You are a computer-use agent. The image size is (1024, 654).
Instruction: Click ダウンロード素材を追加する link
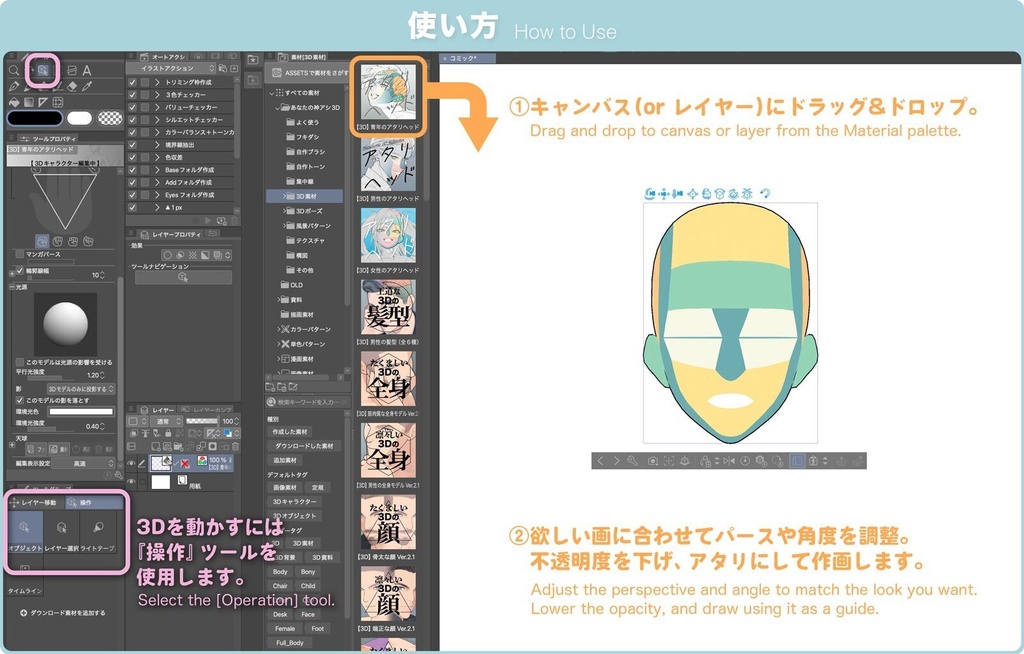pos(63,613)
